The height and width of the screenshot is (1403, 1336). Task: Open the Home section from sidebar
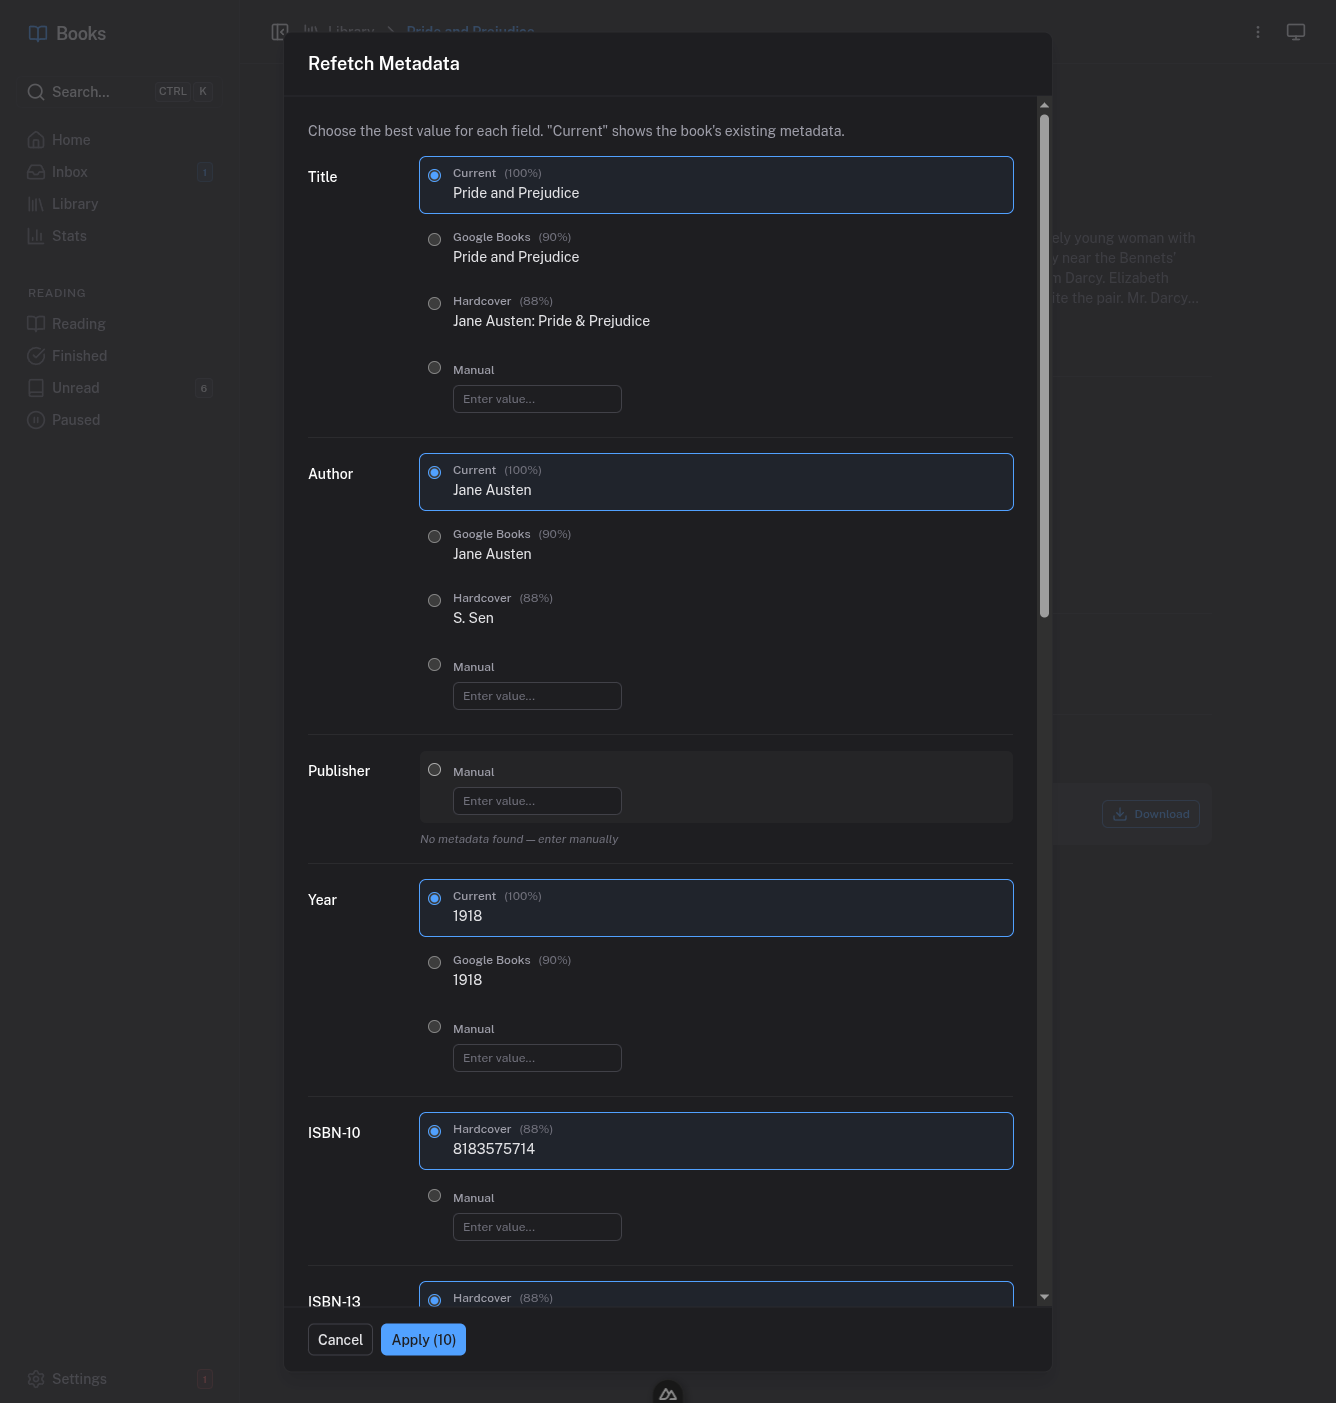coord(70,140)
